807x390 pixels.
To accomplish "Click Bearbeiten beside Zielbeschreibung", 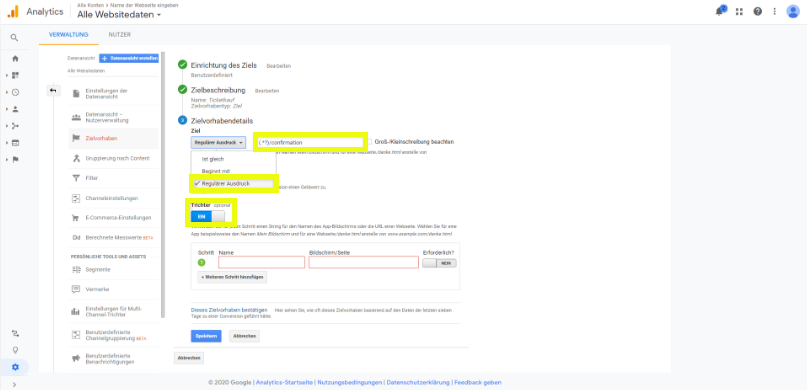I will click(x=267, y=91).
